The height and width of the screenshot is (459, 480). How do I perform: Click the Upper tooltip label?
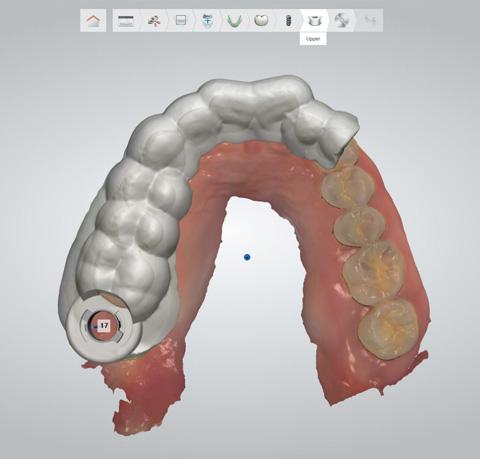[313, 39]
